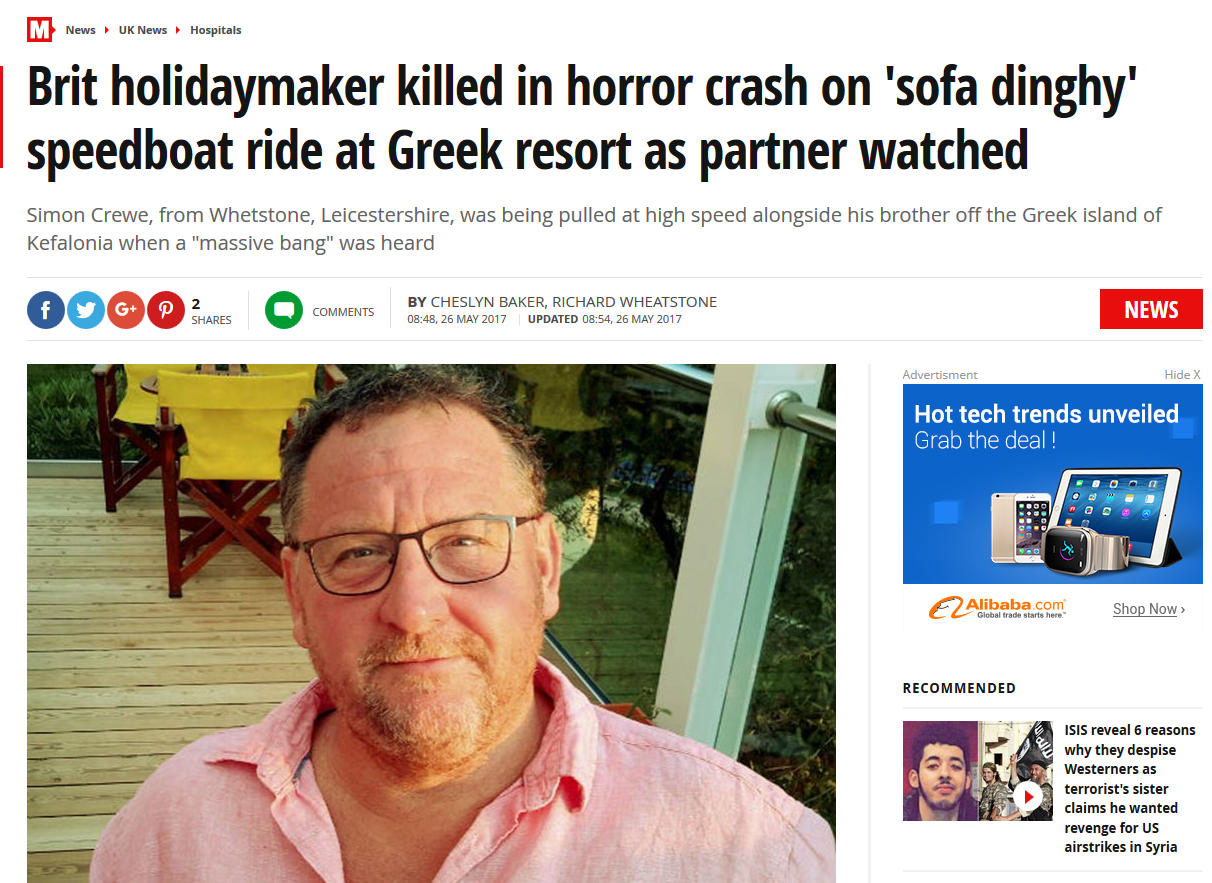1212x883 pixels.
Task: Click the 'Hot tech trends unveiled' ad banner
Action: point(1053,484)
